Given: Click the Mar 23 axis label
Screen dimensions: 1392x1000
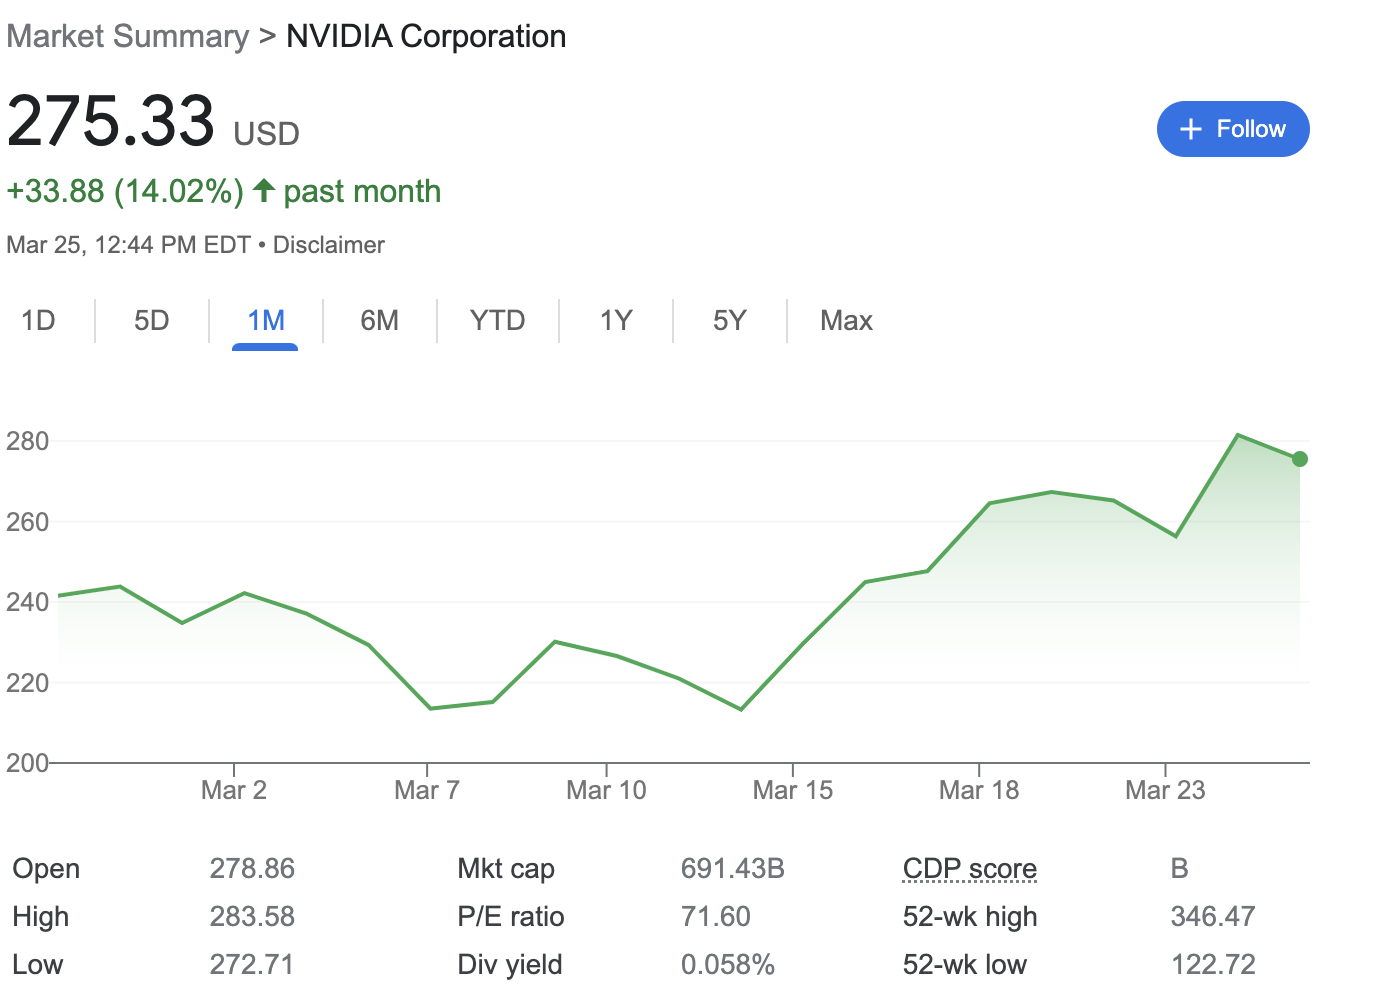Looking at the screenshot, I should [x=1165, y=790].
